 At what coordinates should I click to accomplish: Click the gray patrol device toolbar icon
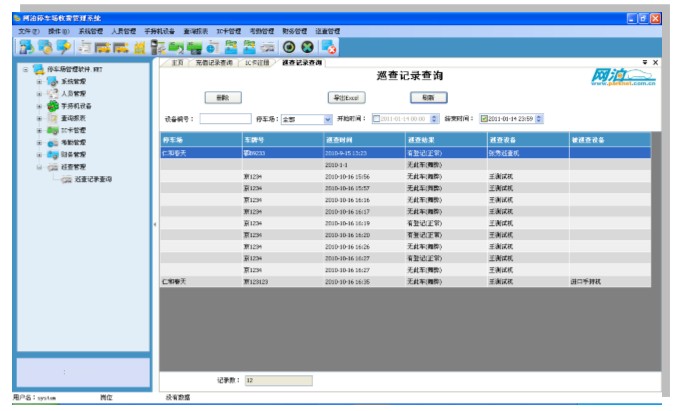pos(267,47)
